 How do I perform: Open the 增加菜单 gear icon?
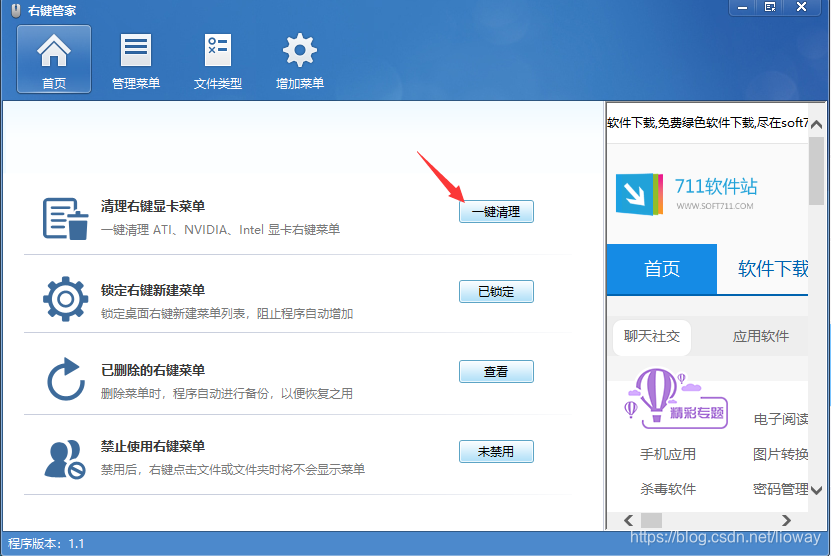[300, 61]
